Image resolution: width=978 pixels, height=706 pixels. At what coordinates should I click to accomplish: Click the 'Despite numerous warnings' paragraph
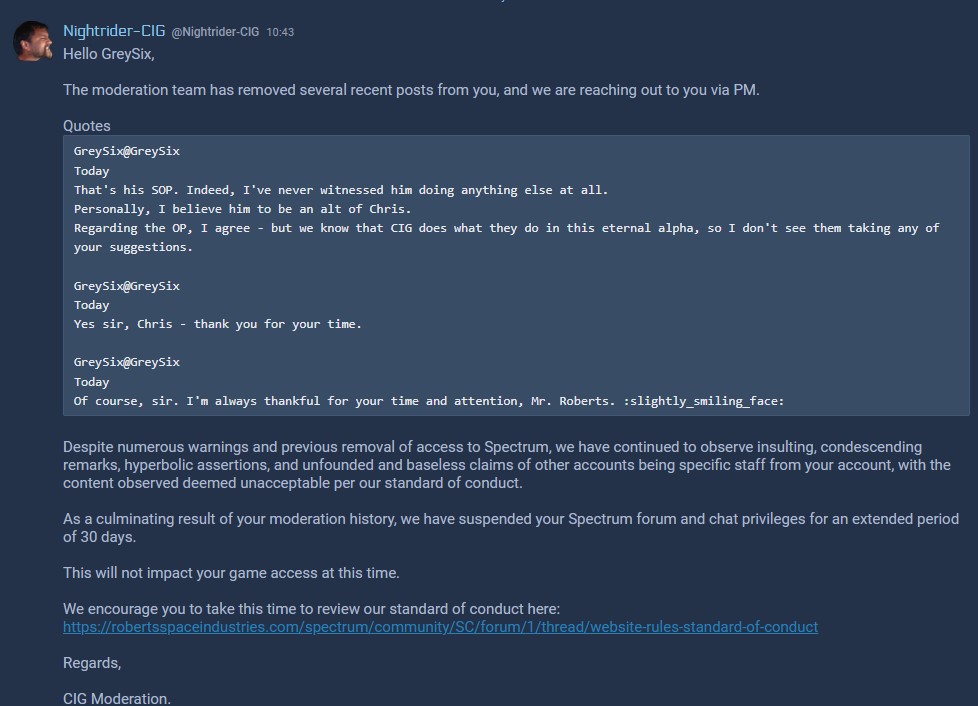click(506, 465)
